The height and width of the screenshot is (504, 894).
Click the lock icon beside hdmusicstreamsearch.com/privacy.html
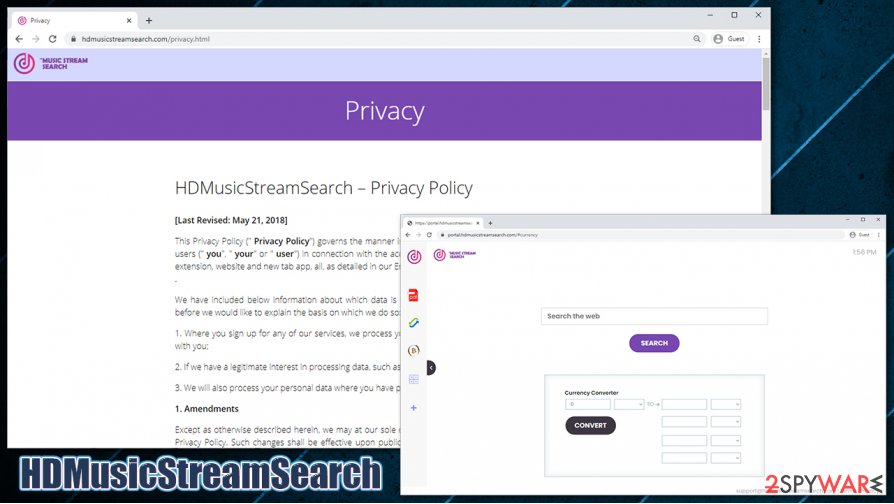(x=73, y=39)
